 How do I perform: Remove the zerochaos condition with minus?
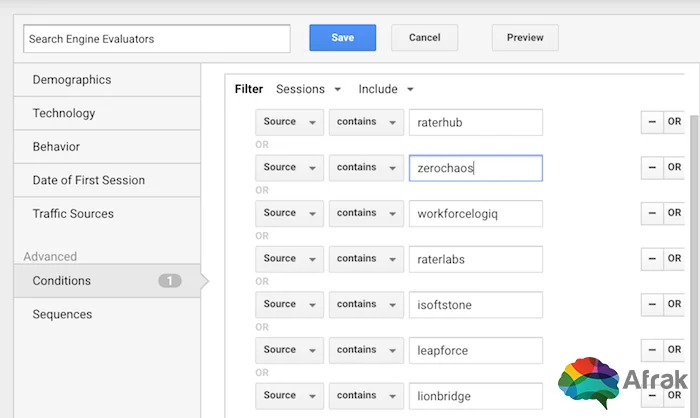[652, 167]
